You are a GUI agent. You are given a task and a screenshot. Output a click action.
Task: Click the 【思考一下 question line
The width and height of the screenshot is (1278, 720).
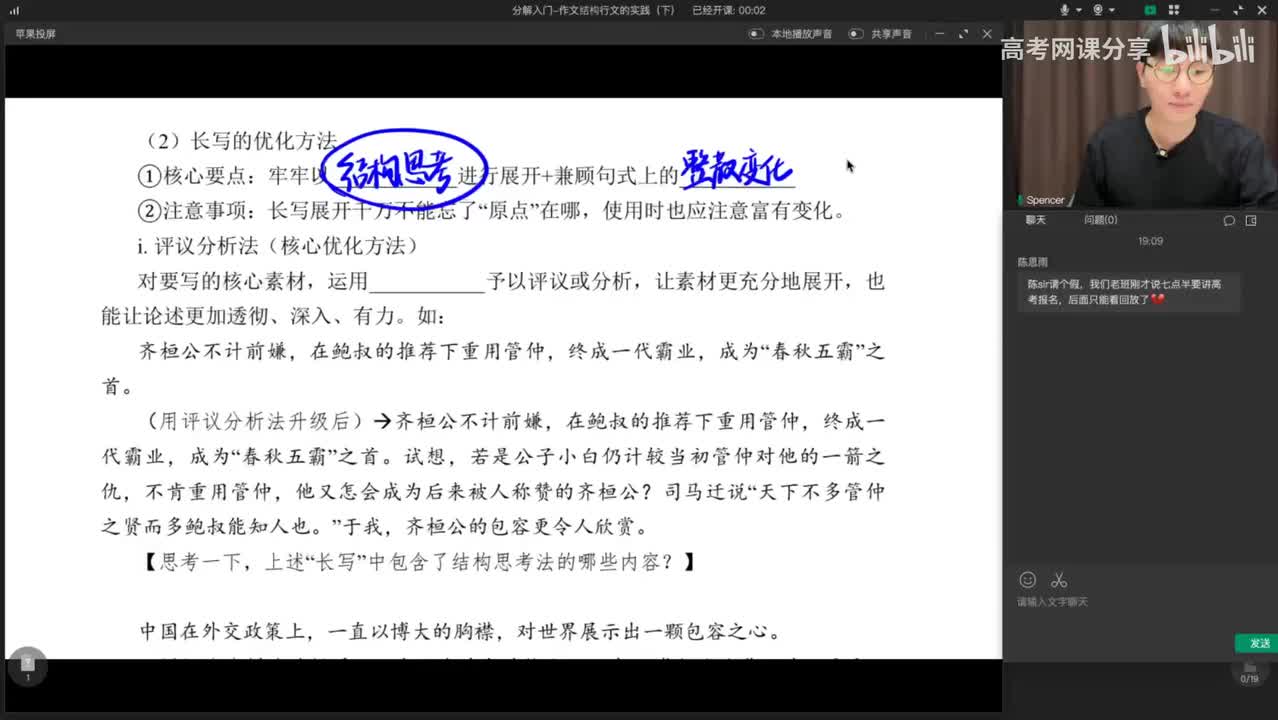click(420, 562)
